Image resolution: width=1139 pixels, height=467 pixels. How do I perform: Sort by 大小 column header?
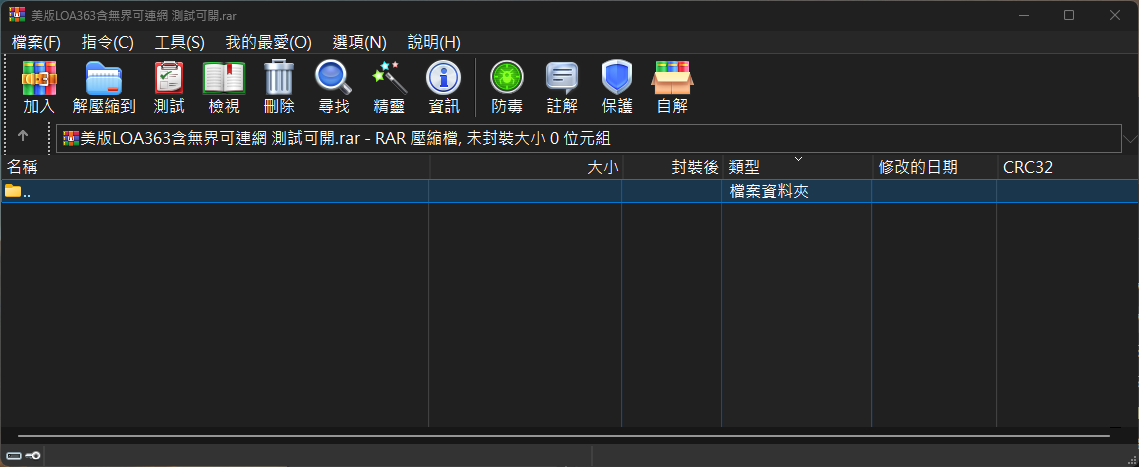(526, 167)
